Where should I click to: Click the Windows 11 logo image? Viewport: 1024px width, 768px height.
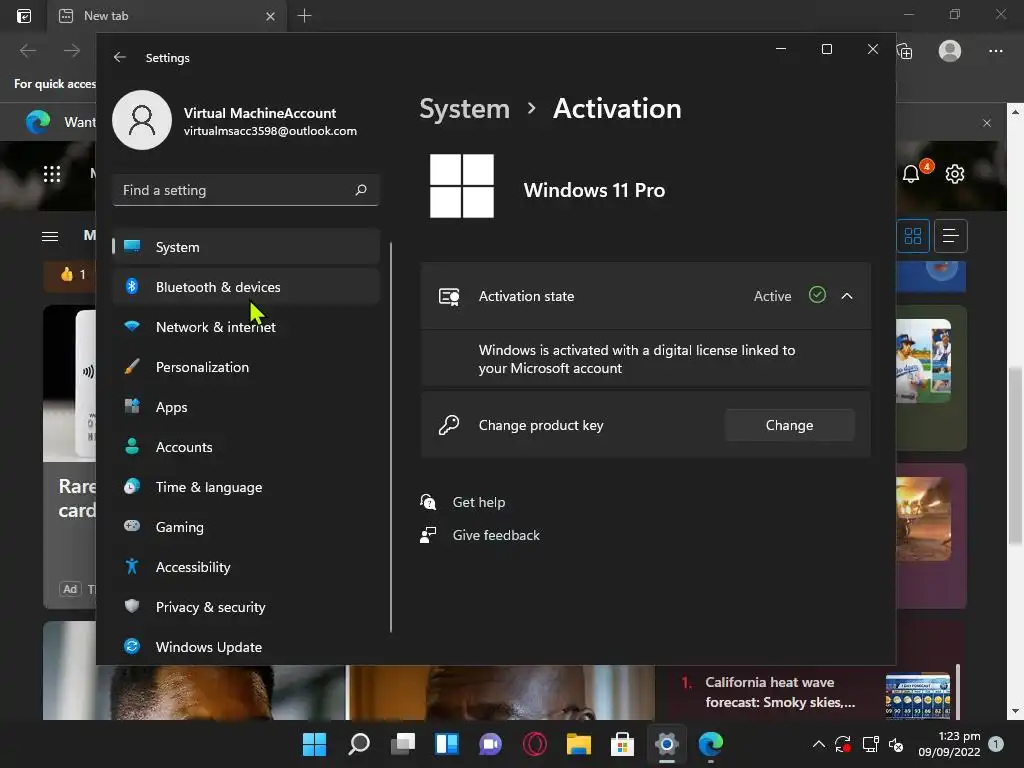point(462,186)
